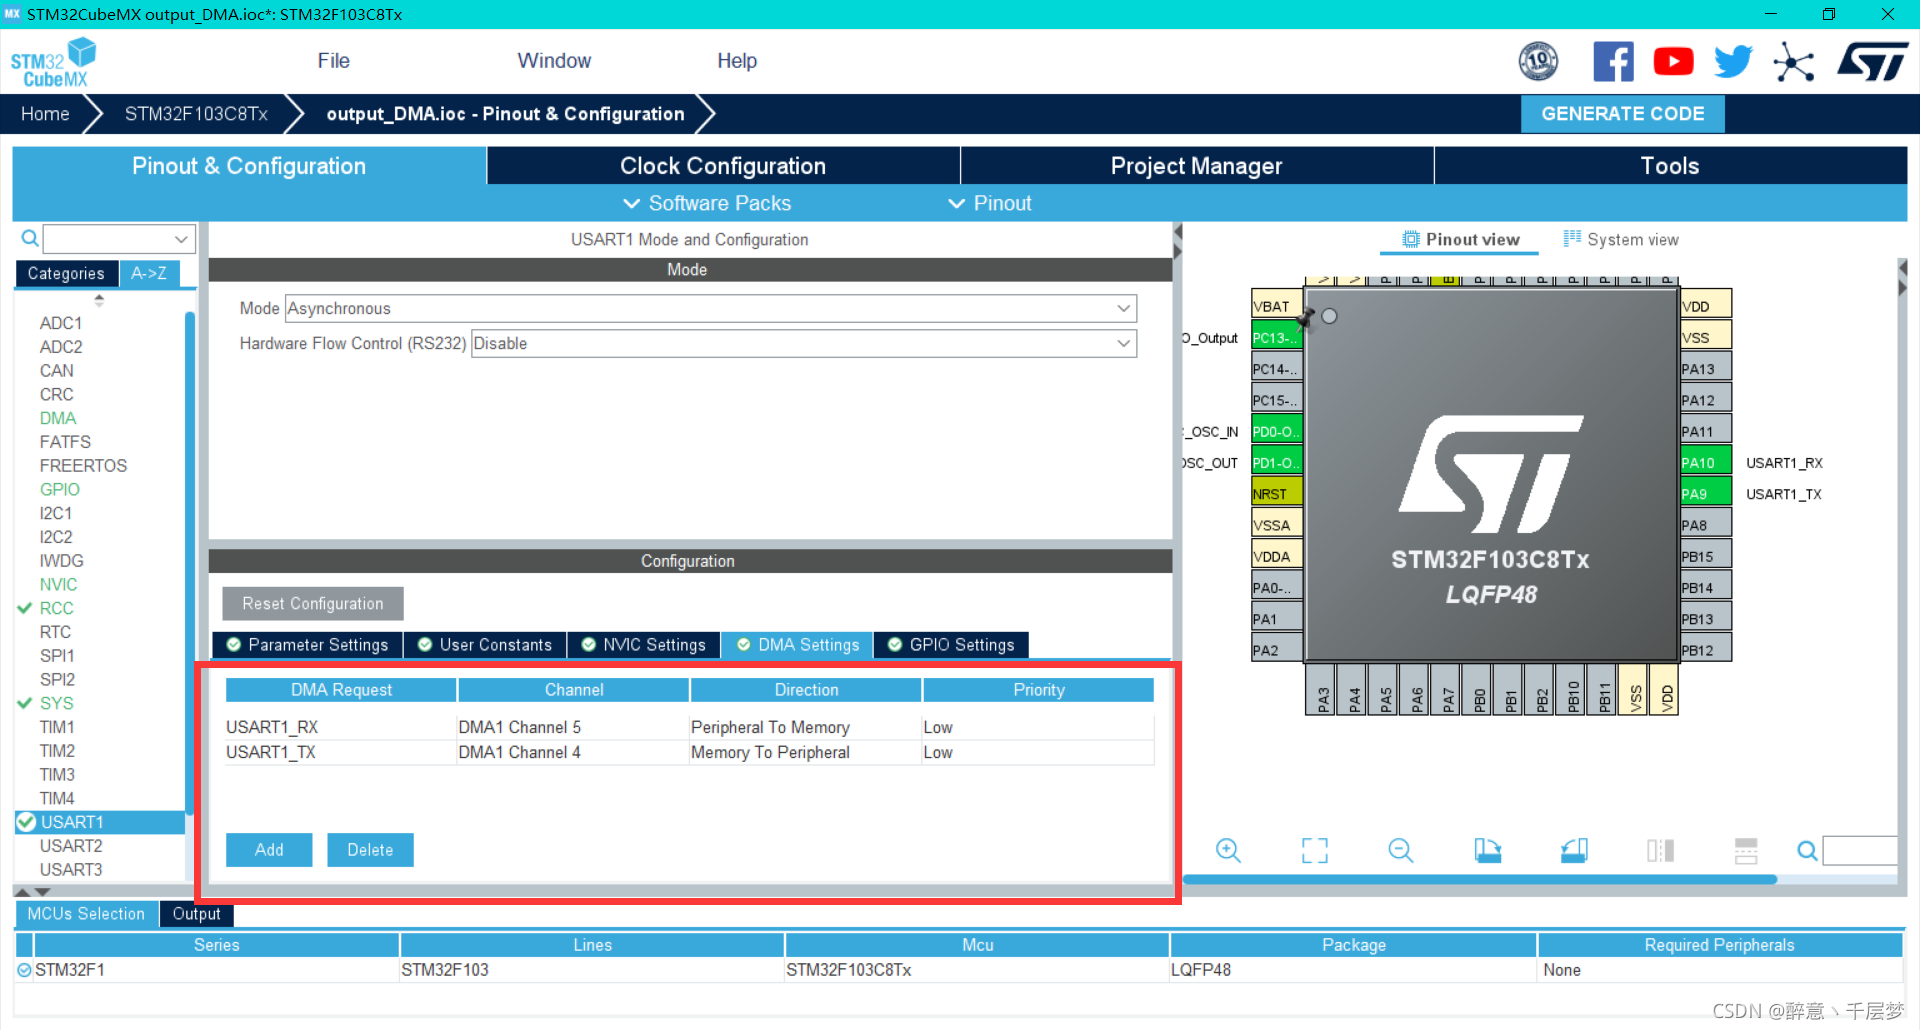The height and width of the screenshot is (1030, 1920).
Task: Click the NRST pin on the chip
Action: pyautogui.click(x=1277, y=493)
